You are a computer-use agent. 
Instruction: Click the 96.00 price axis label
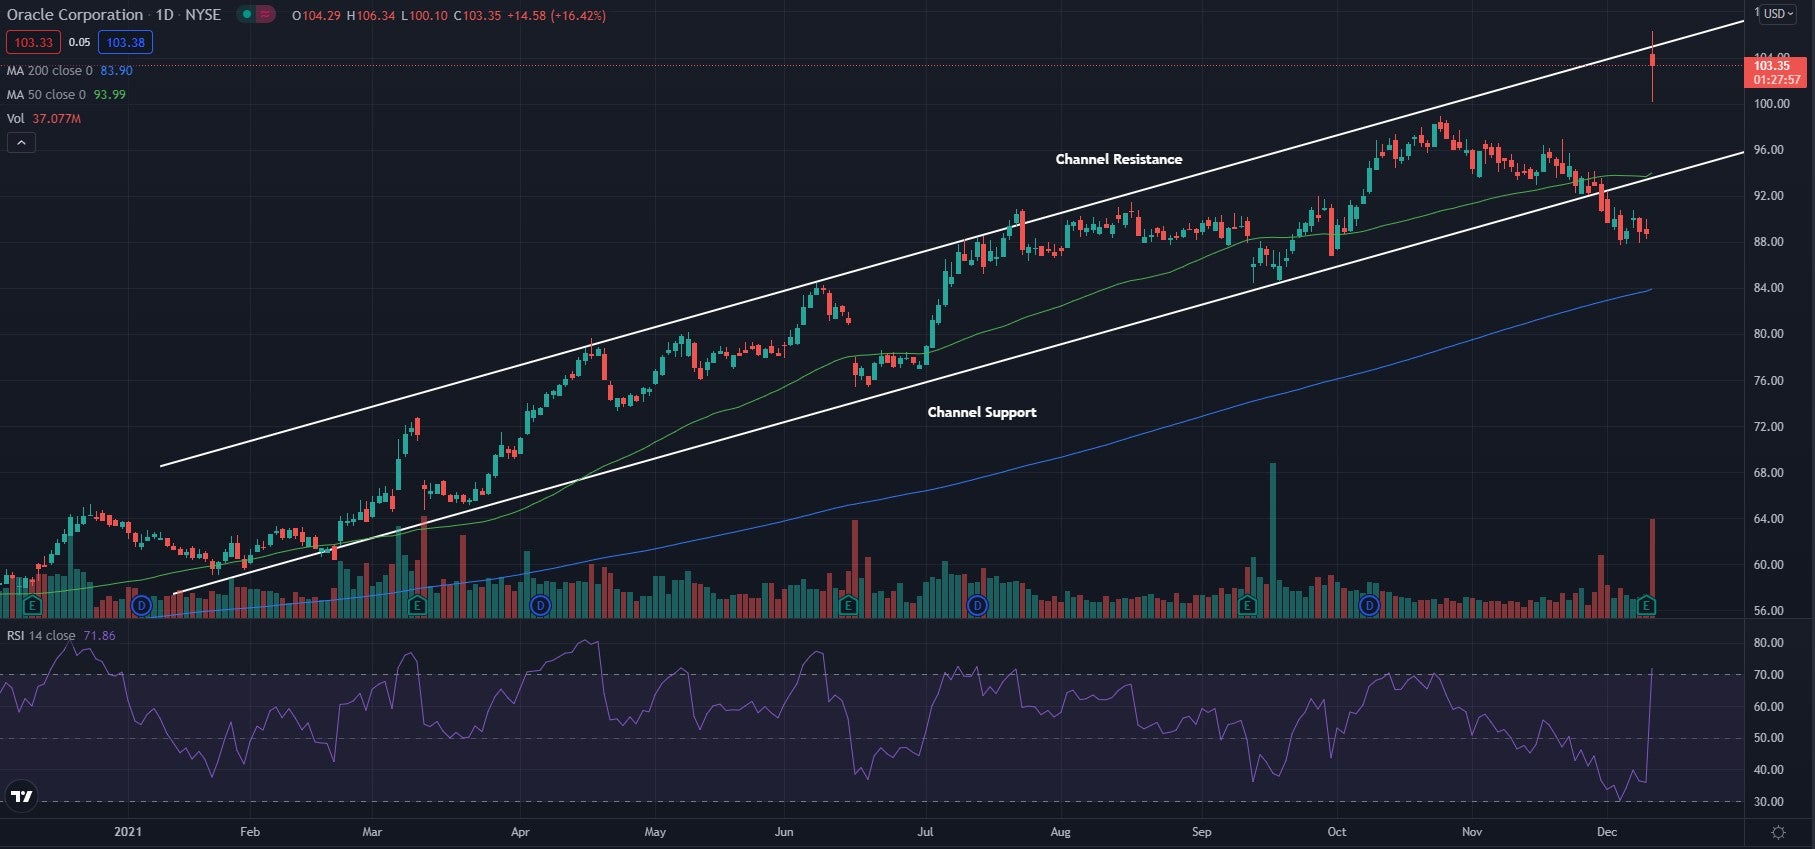(x=1768, y=150)
